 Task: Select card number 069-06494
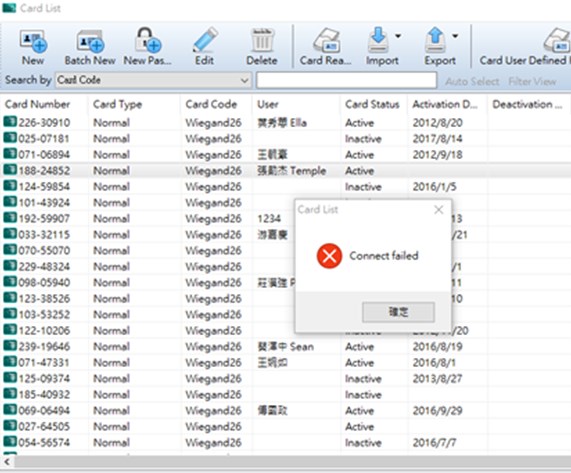[44, 411]
